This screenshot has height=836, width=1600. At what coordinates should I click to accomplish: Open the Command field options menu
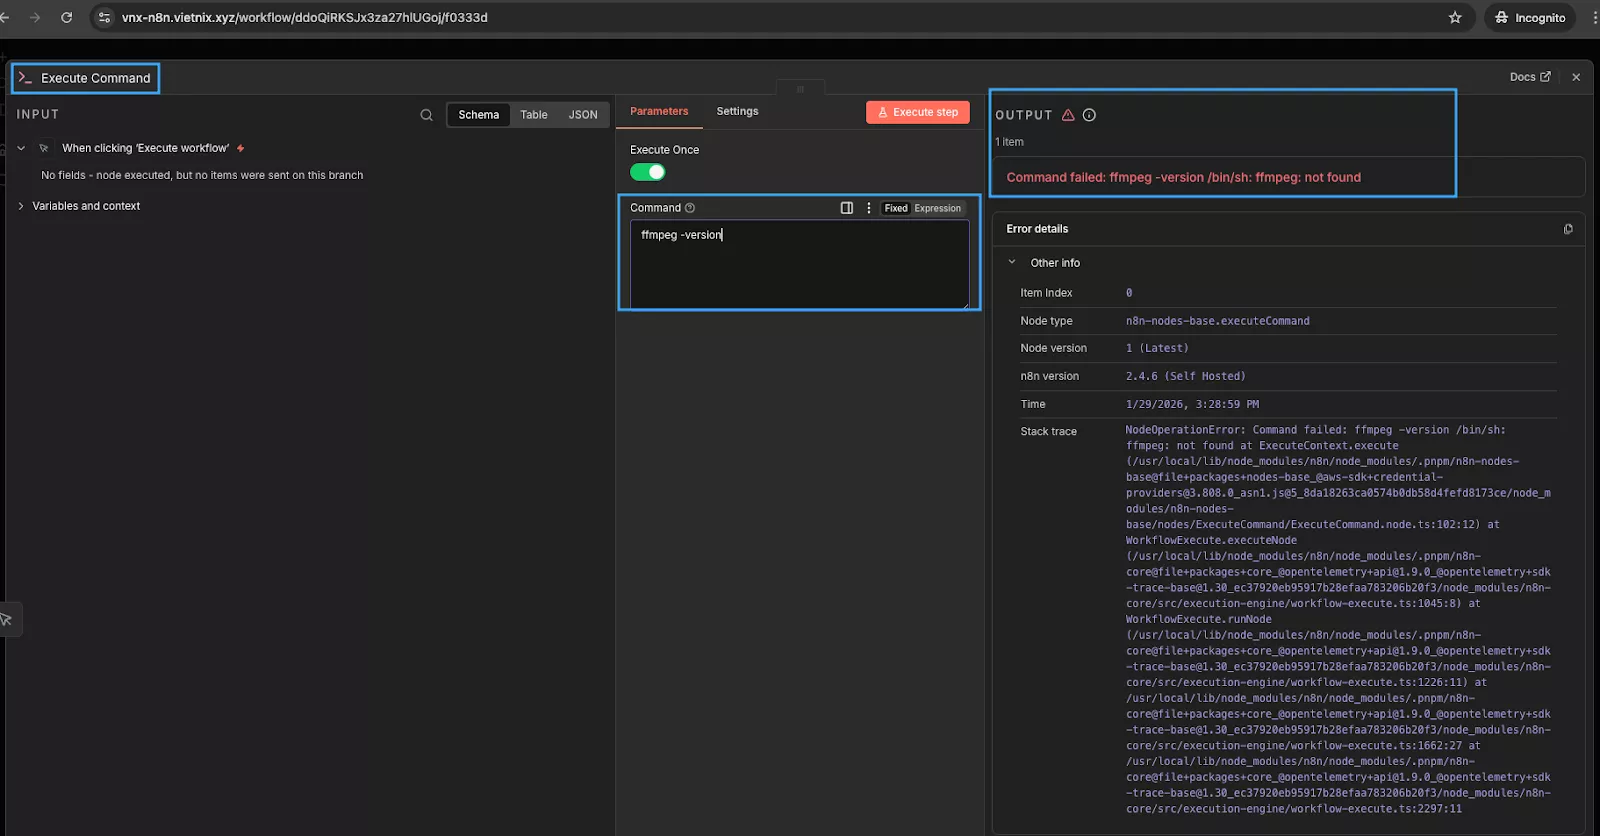(x=868, y=208)
